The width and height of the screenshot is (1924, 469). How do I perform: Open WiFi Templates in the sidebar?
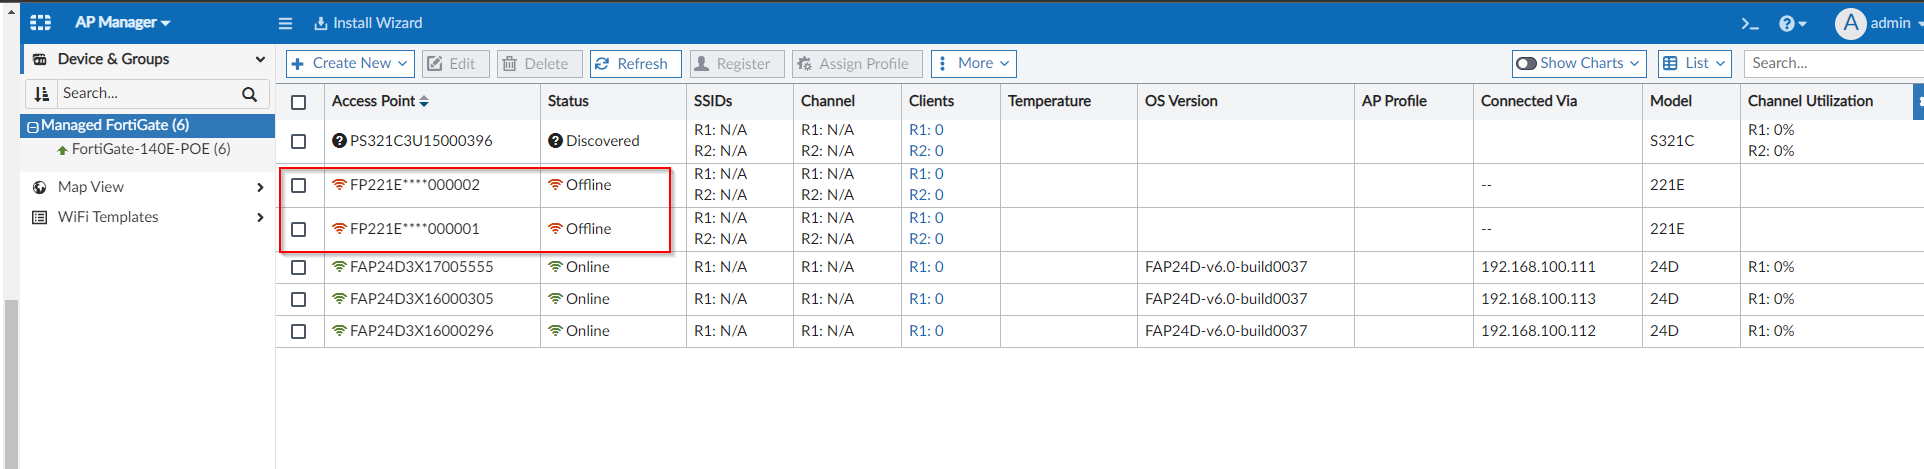[108, 217]
